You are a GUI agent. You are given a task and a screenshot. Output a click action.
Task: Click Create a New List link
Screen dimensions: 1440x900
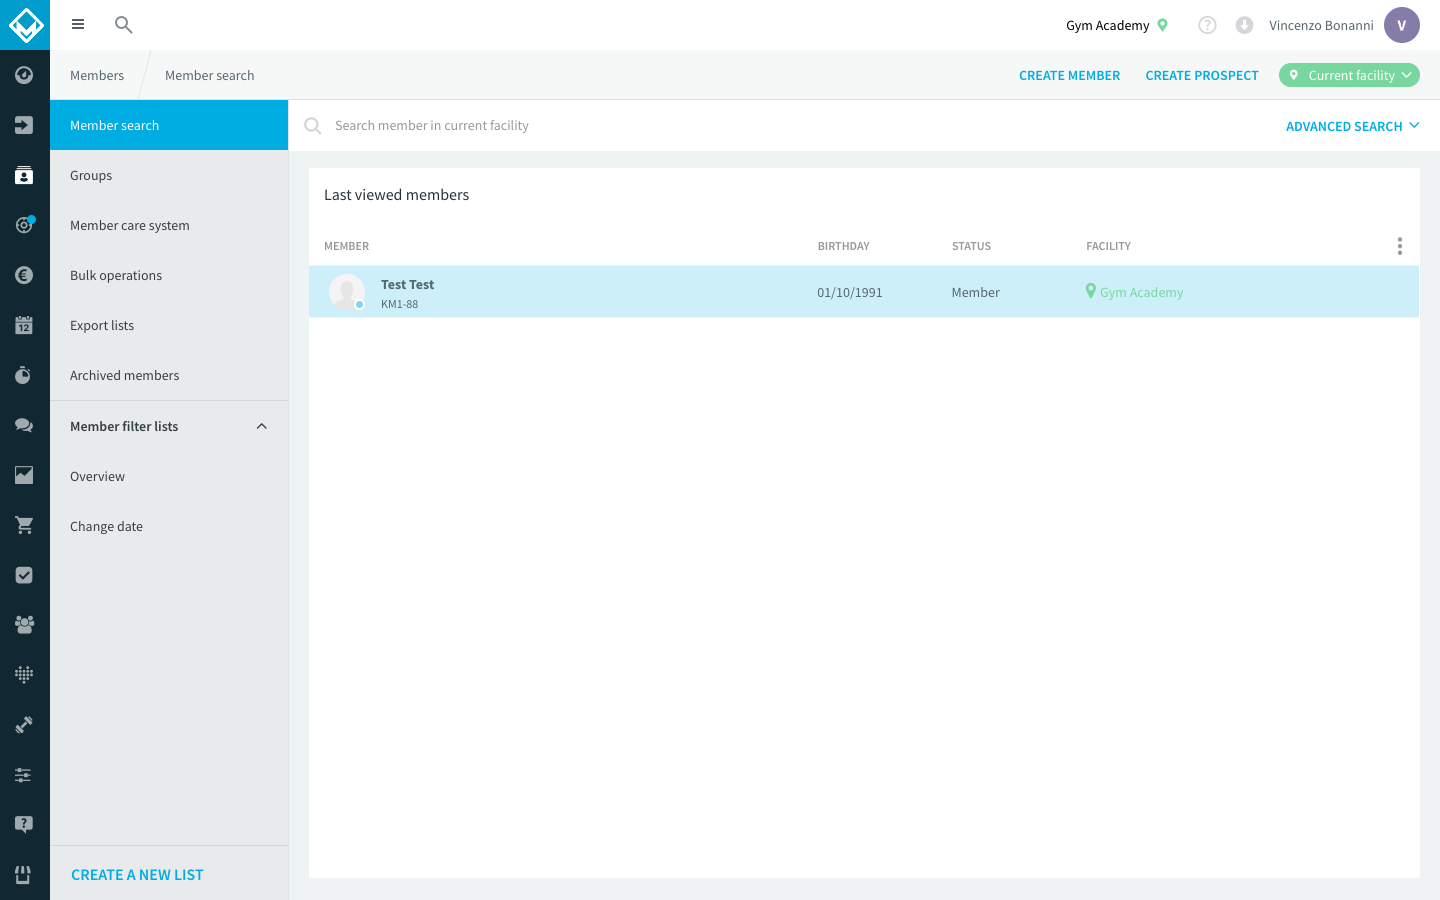[137, 875]
